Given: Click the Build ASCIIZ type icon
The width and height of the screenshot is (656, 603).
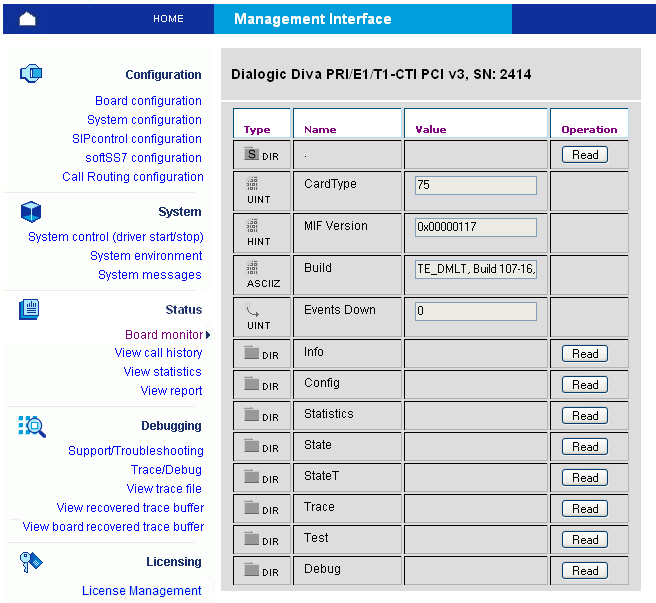Looking at the screenshot, I should point(252,267).
